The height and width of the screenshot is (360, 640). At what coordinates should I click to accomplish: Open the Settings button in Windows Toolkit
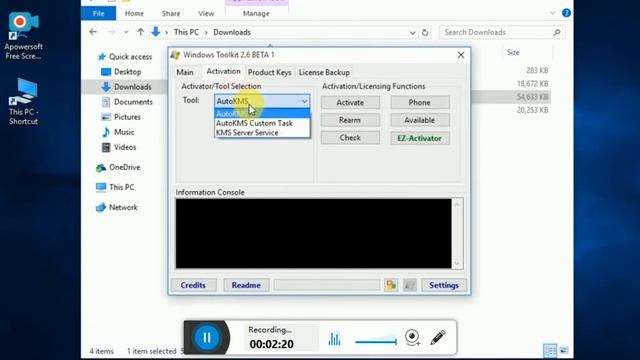pos(444,285)
